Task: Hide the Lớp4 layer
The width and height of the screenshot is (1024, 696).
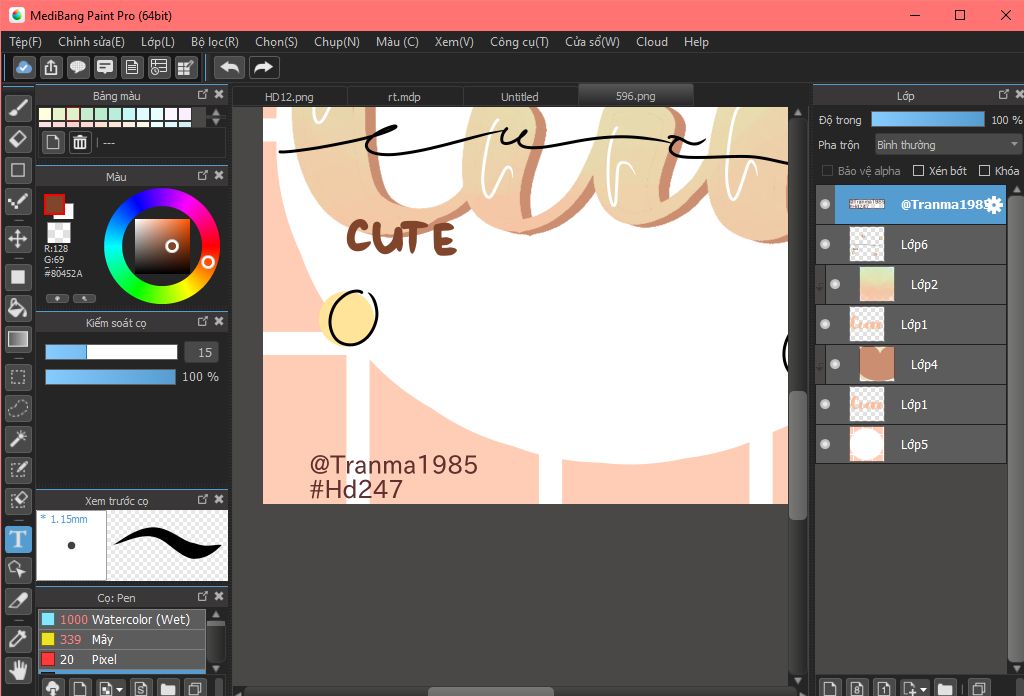Action: pyautogui.click(x=835, y=364)
